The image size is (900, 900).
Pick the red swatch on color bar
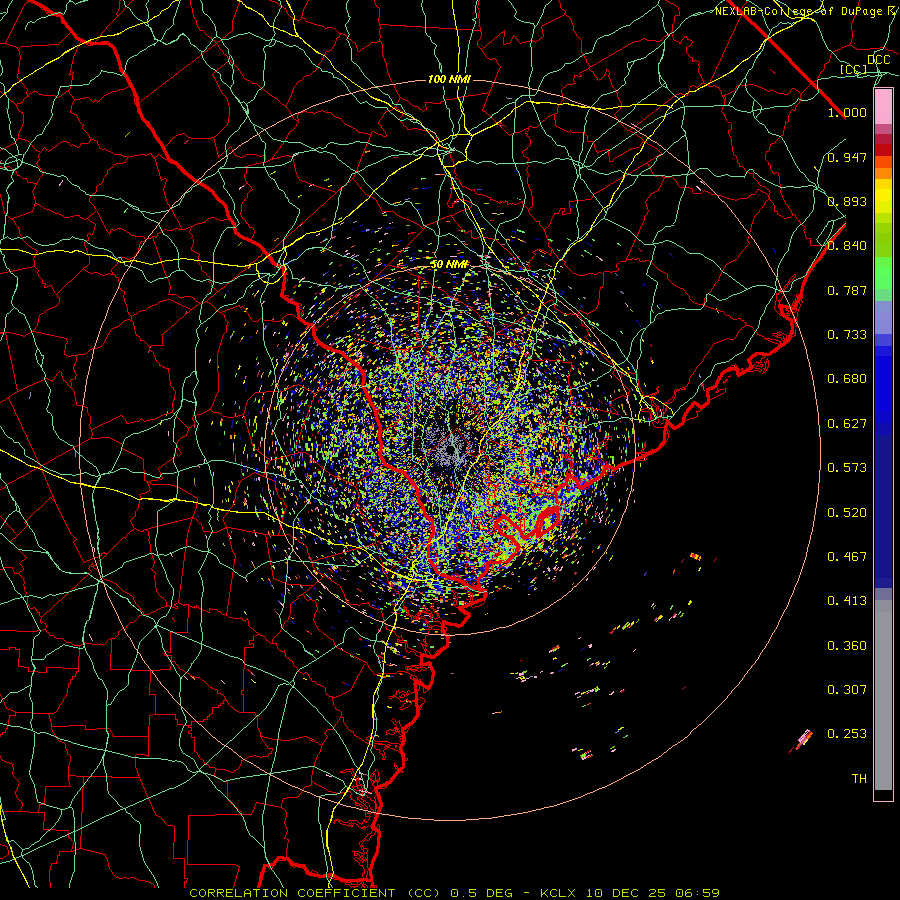(x=883, y=150)
